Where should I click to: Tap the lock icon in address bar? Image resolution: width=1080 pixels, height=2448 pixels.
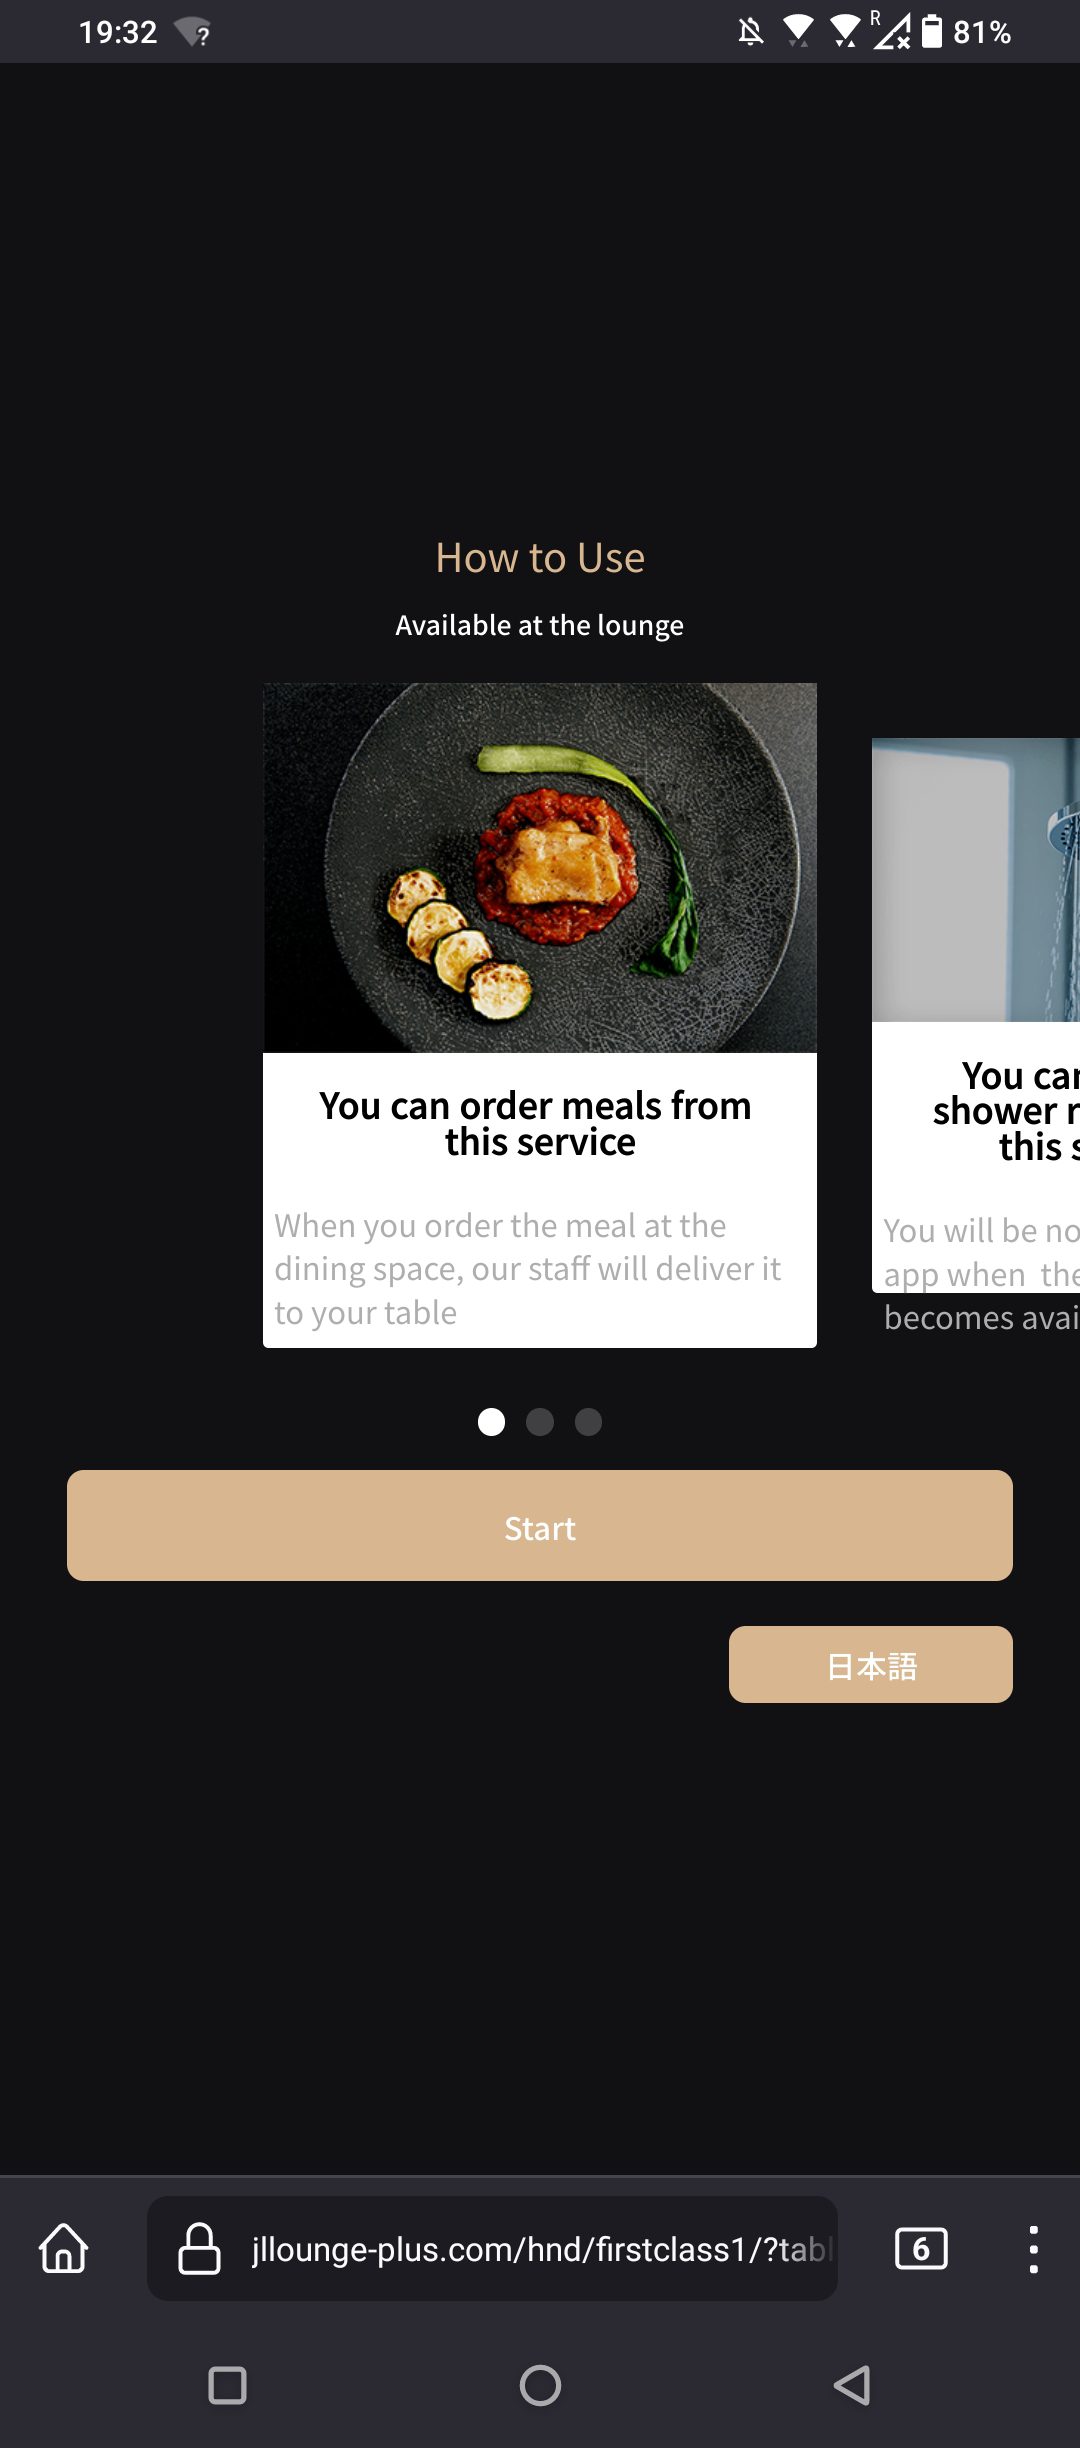[199, 2248]
